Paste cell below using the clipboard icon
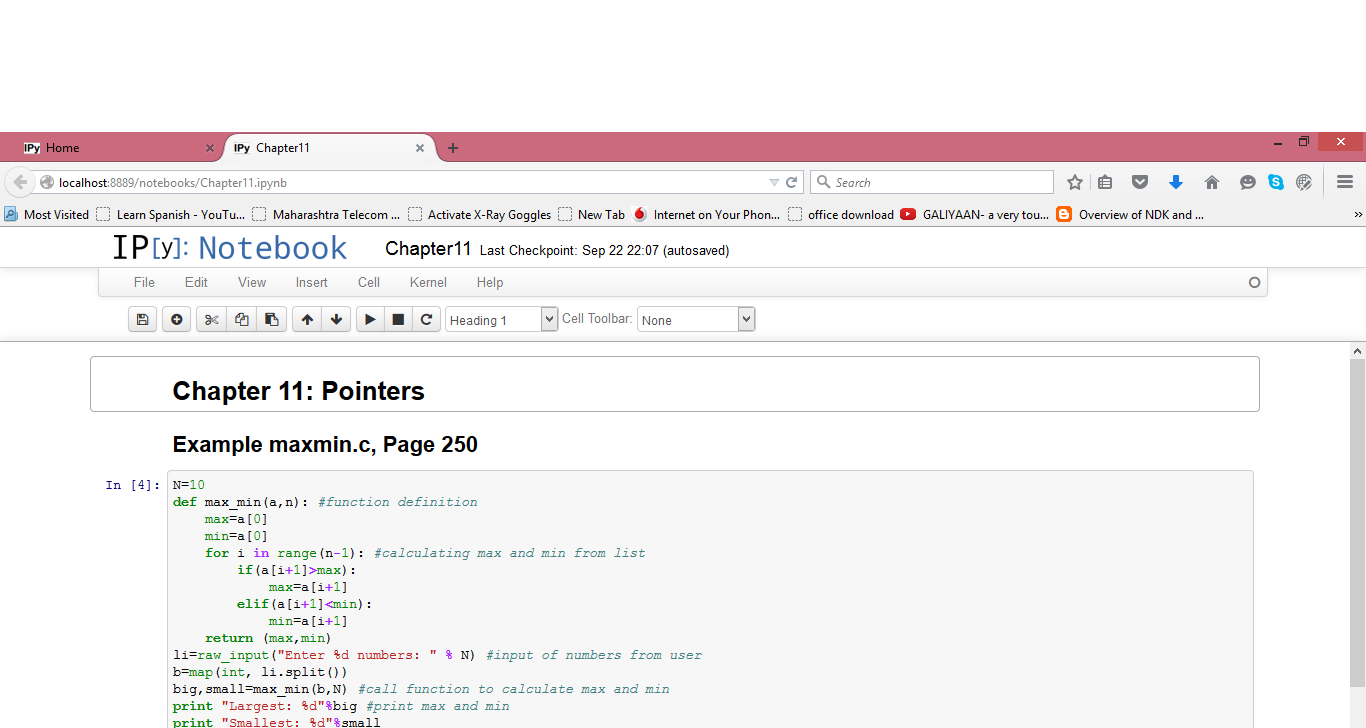Screen dimensions: 1366x728 coord(271,320)
